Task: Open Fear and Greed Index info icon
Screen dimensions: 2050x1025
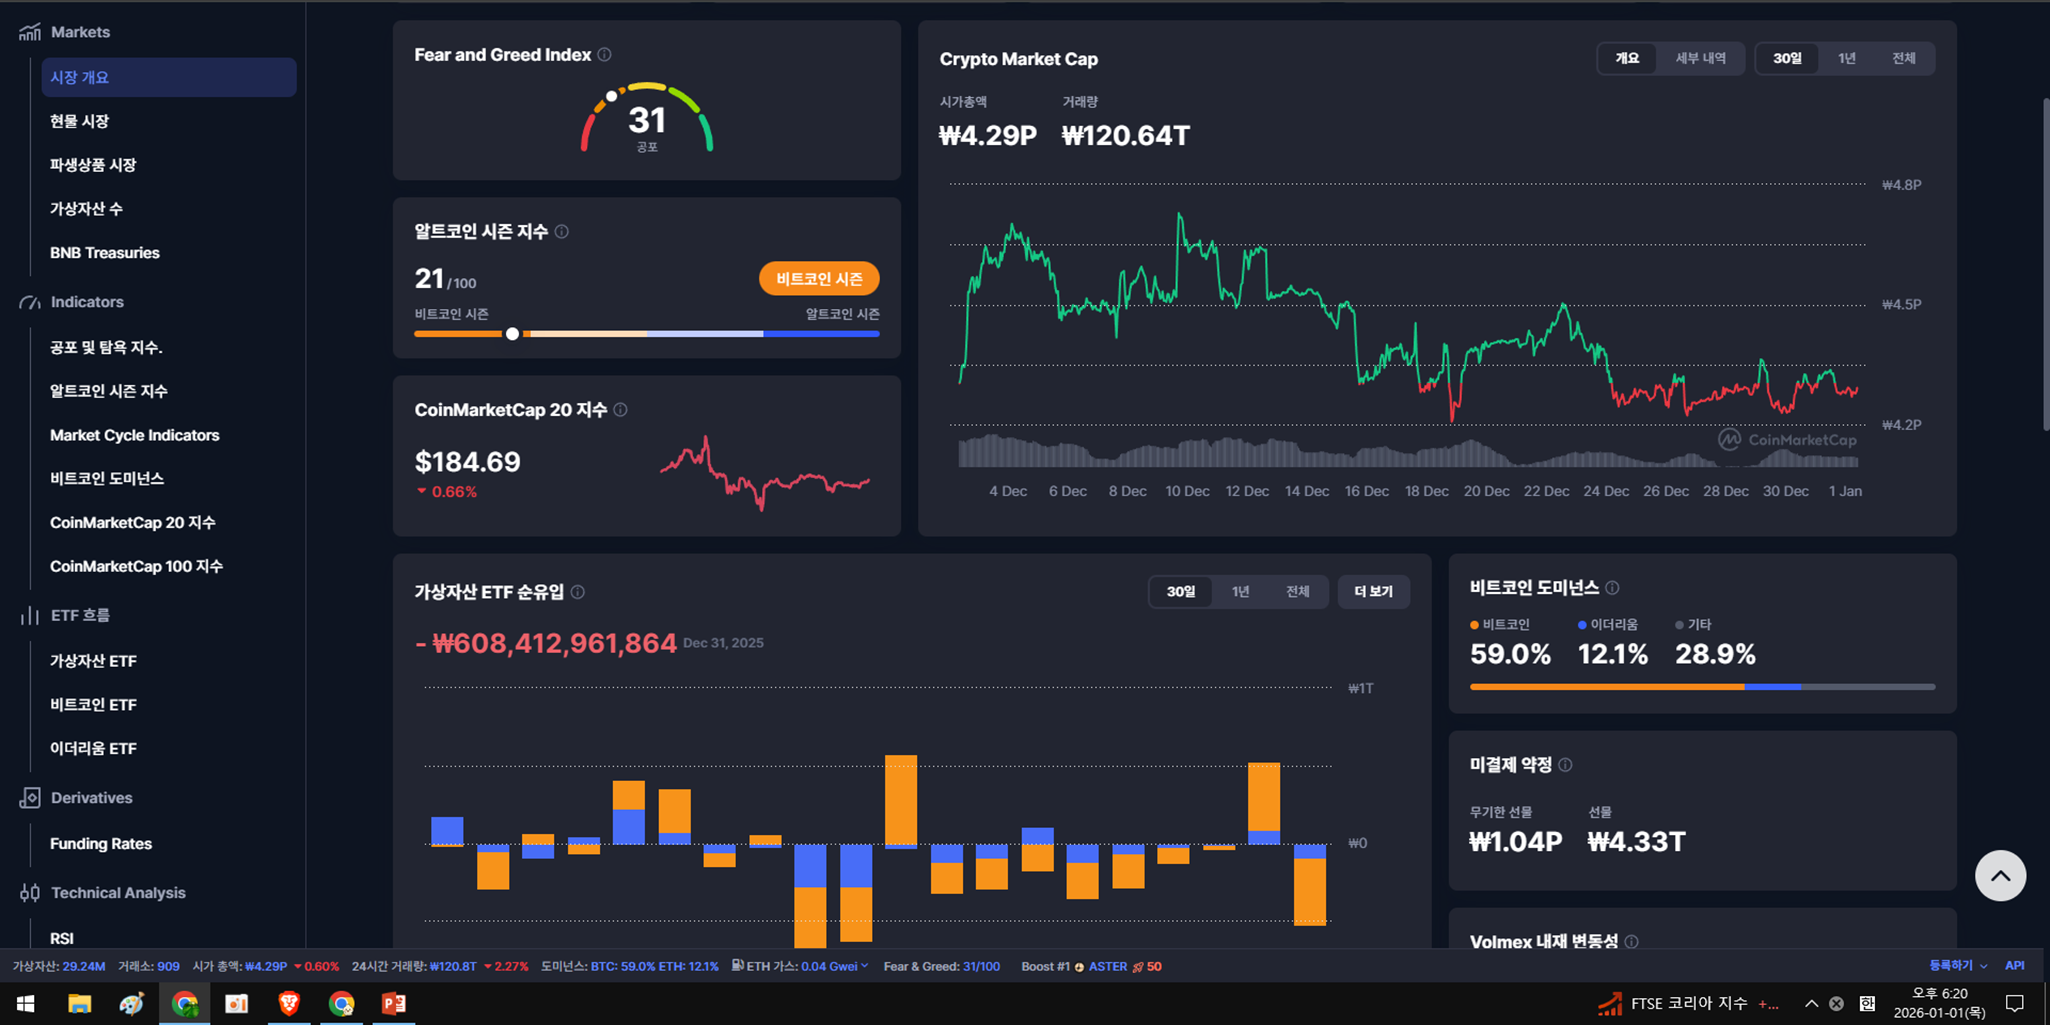Action: point(604,55)
